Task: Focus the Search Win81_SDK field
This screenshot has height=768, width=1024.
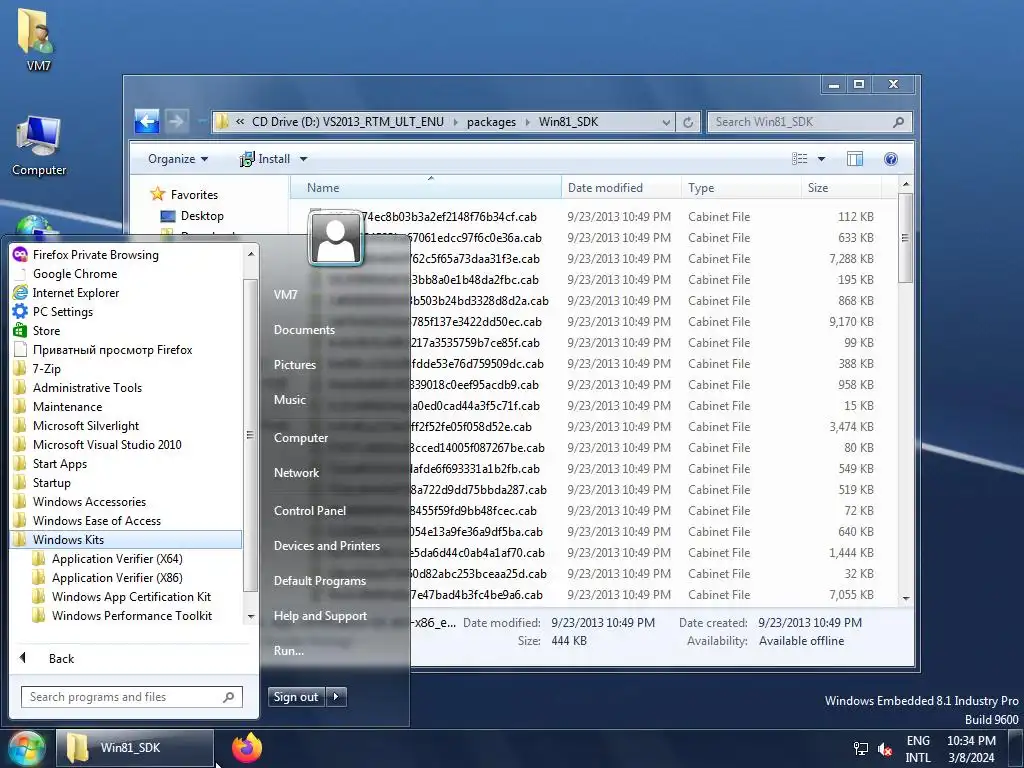Action: [810, 122]
